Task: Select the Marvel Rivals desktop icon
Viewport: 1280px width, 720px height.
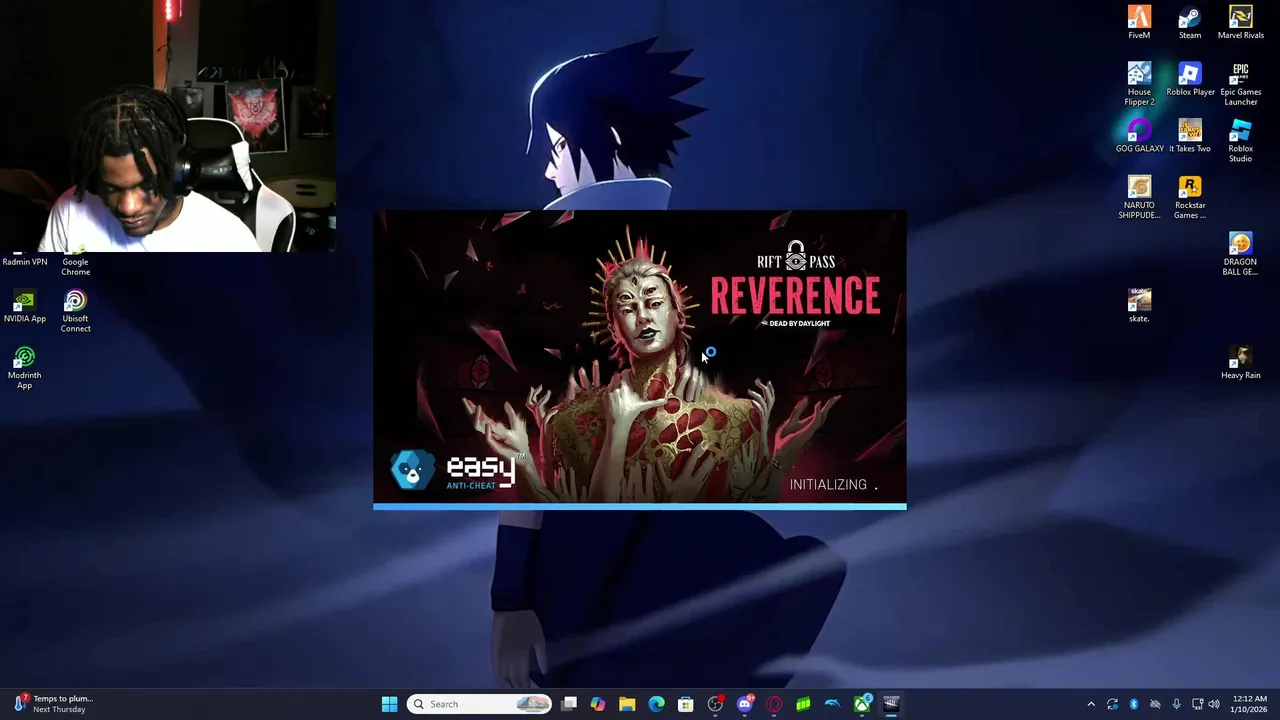Action: click(1240, 22)
